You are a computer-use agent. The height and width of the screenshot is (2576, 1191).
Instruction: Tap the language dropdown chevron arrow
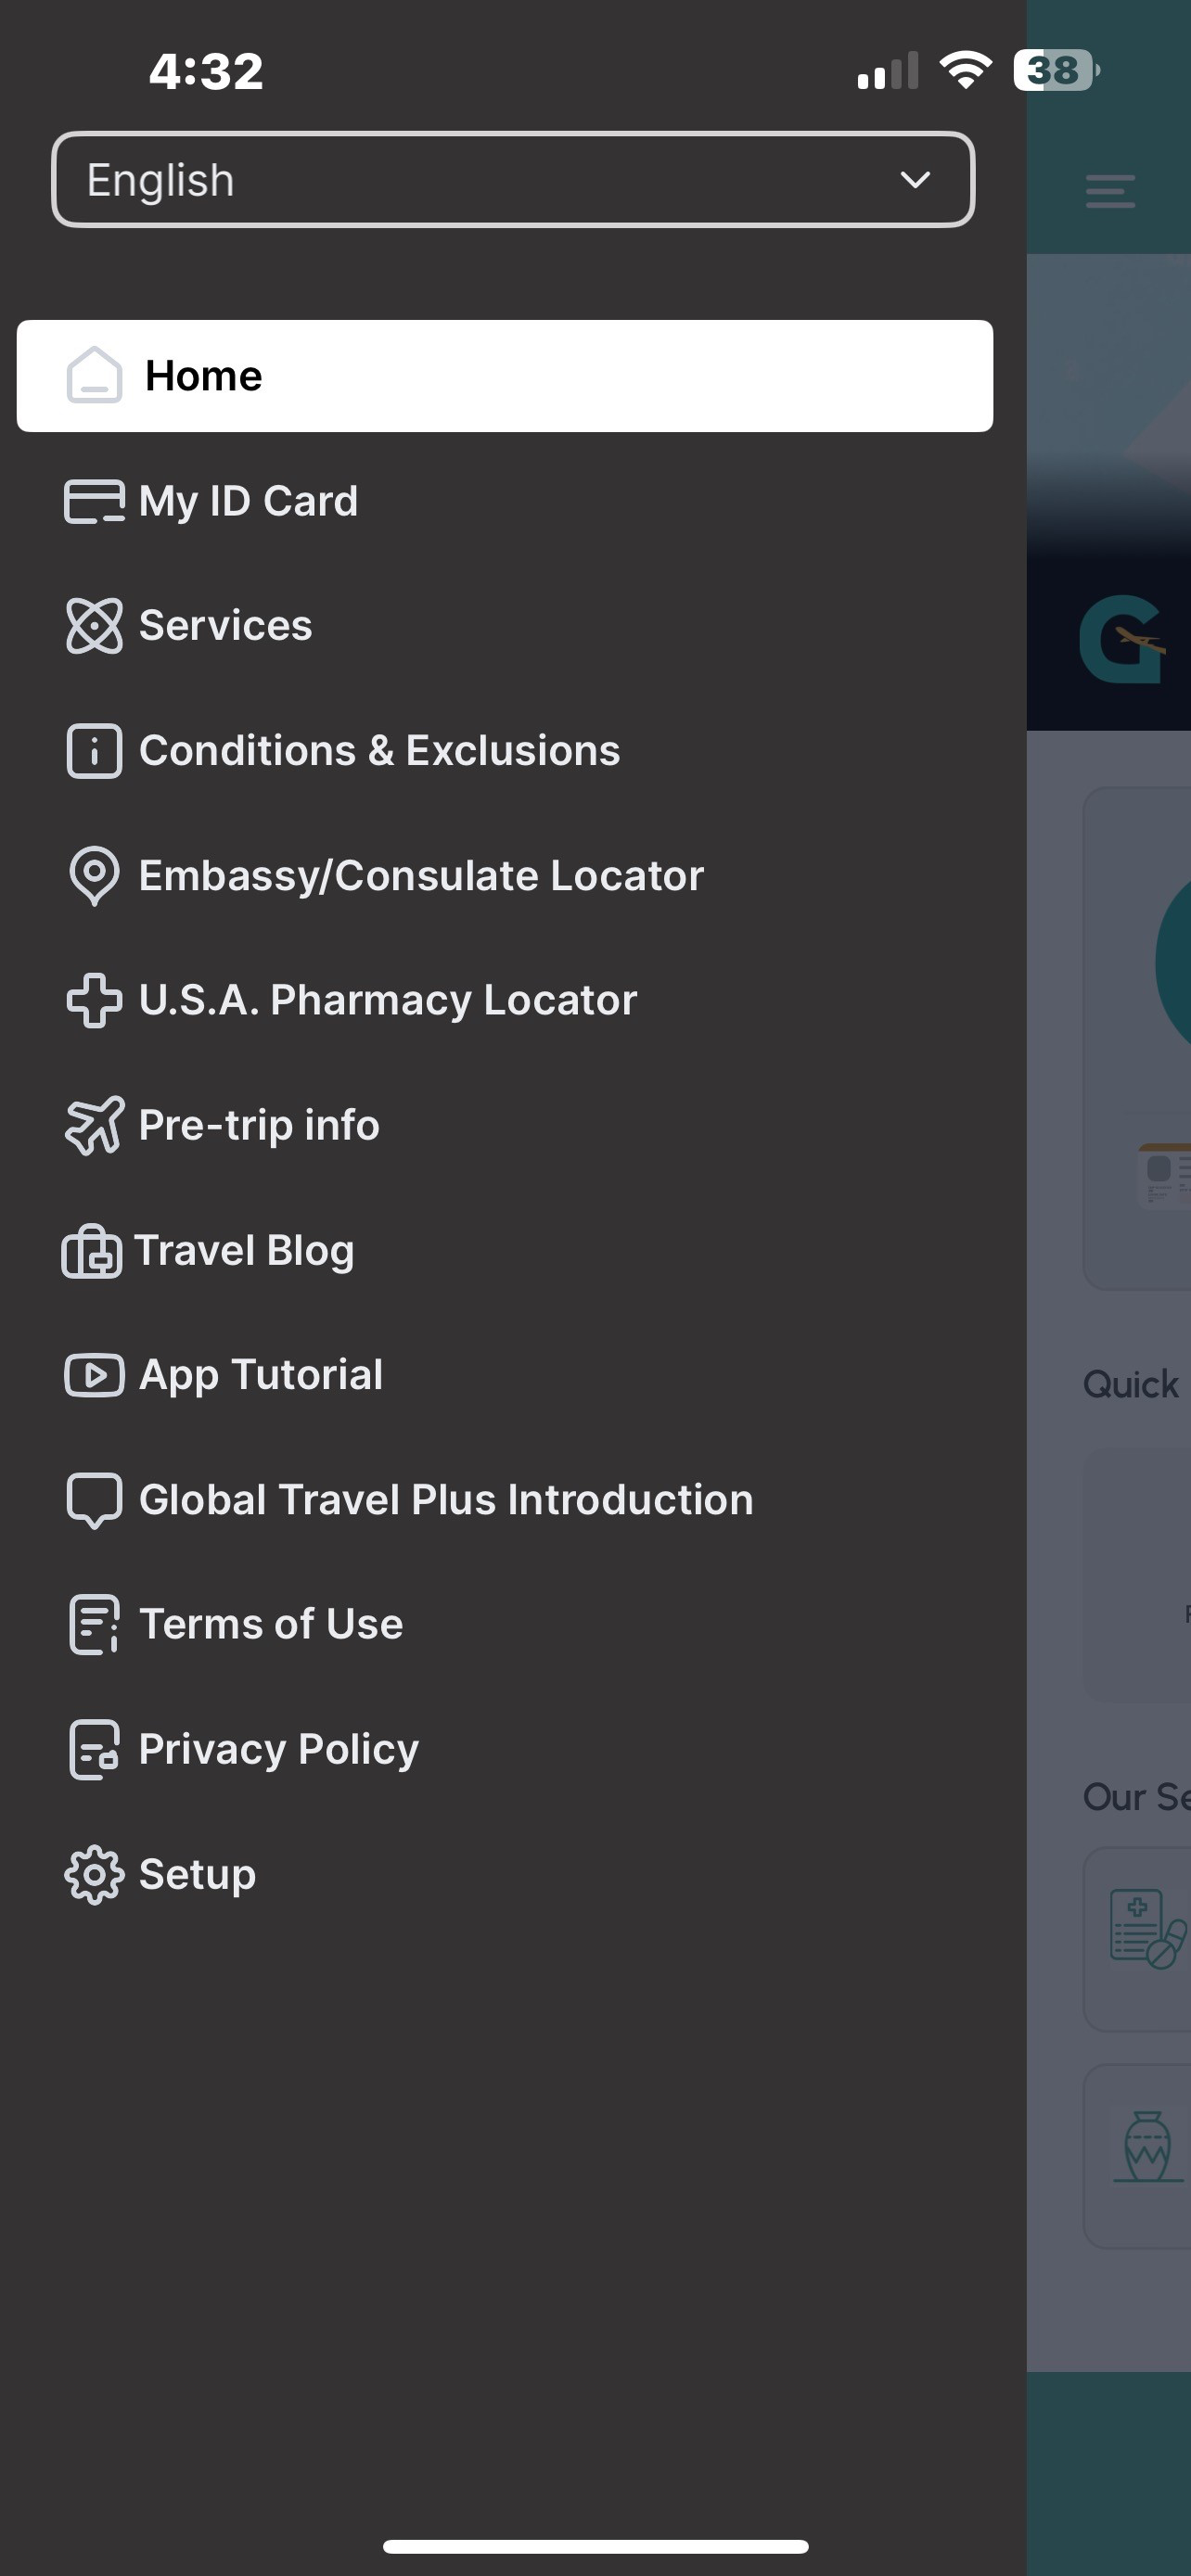(x=915, y=180)
